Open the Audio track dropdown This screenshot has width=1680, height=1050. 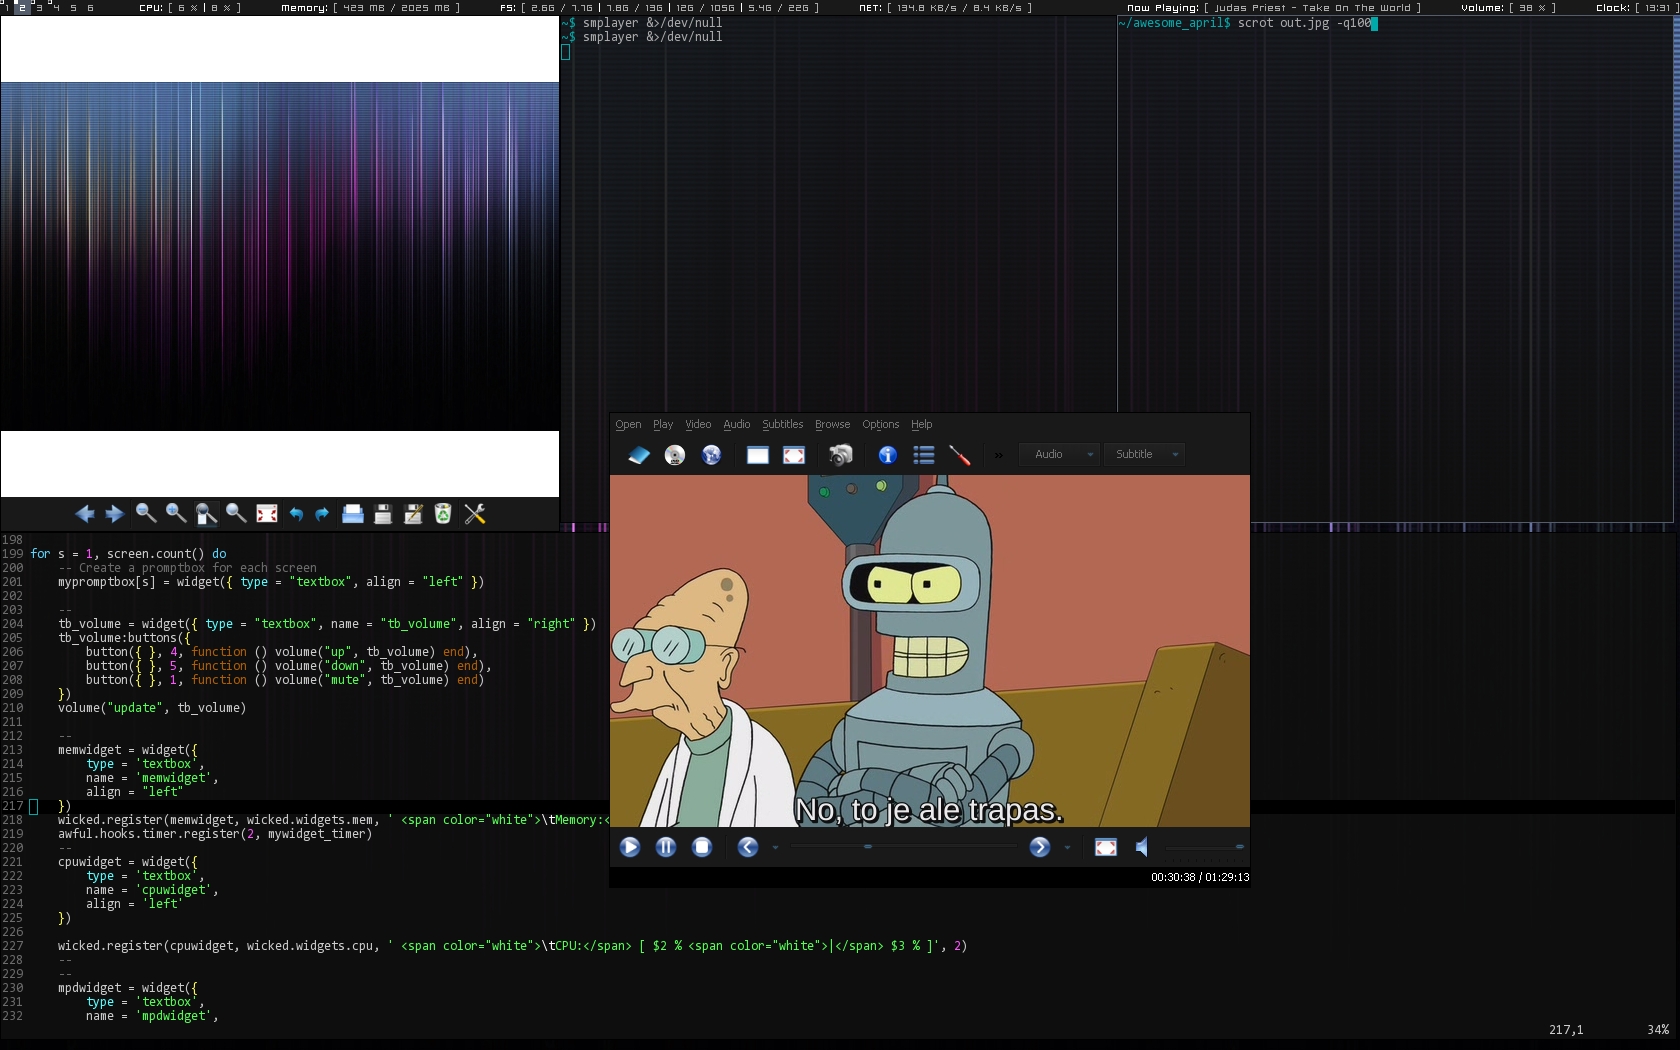(x=1059, y=454)
